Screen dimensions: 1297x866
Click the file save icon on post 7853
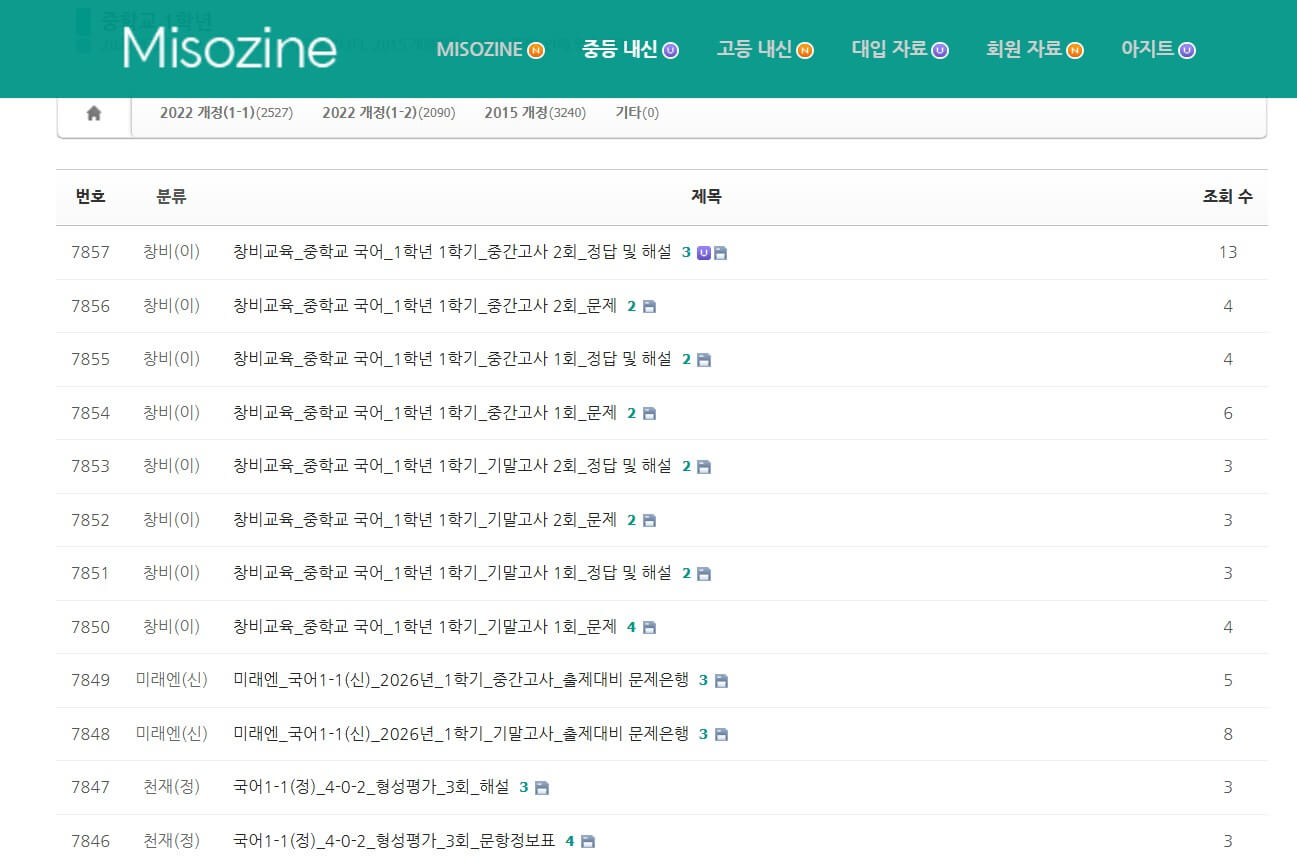(704, 467)
